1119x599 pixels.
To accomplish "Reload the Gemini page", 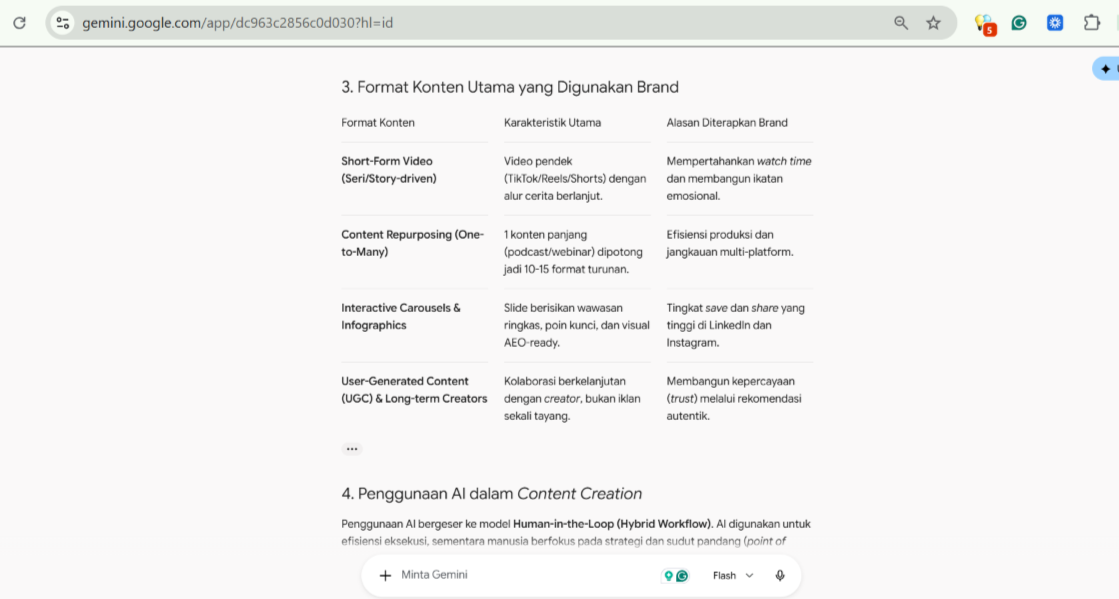I will [19, 23].
